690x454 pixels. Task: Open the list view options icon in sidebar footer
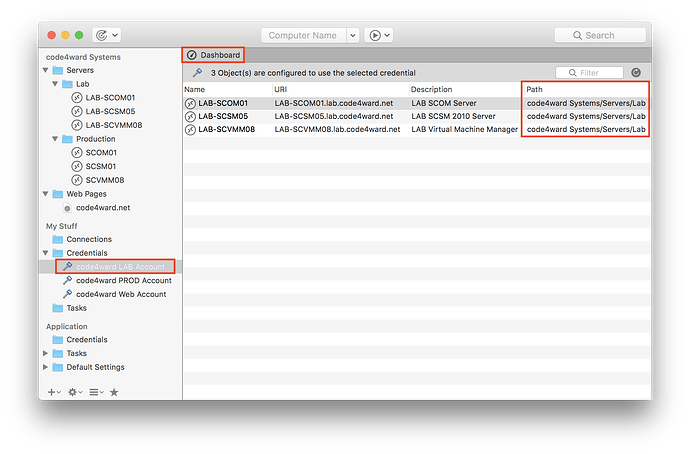(95, 392)
